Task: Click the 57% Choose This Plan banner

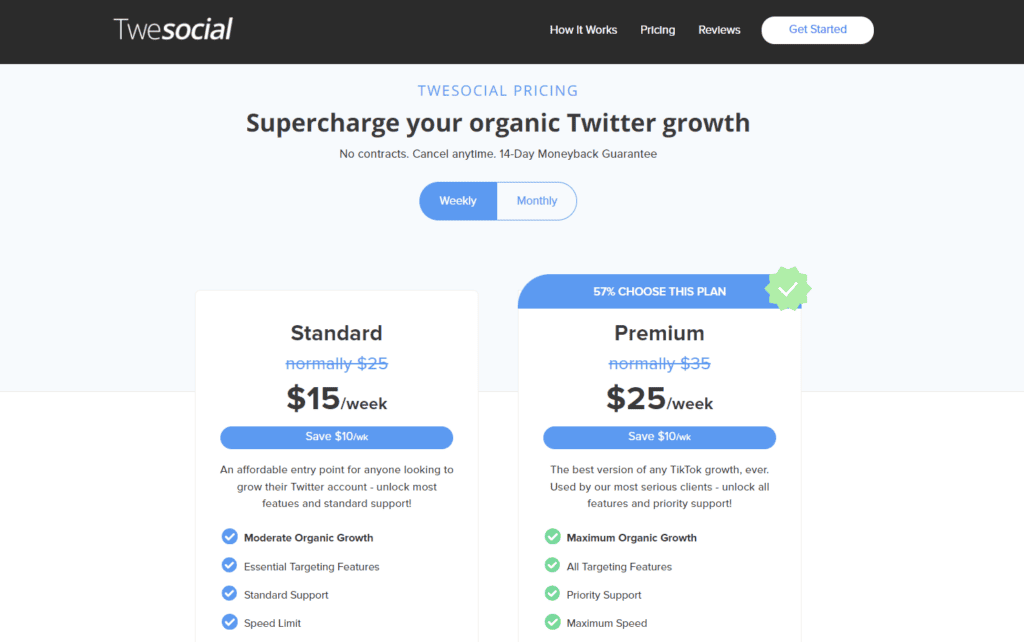Action: tap(659, 291)
